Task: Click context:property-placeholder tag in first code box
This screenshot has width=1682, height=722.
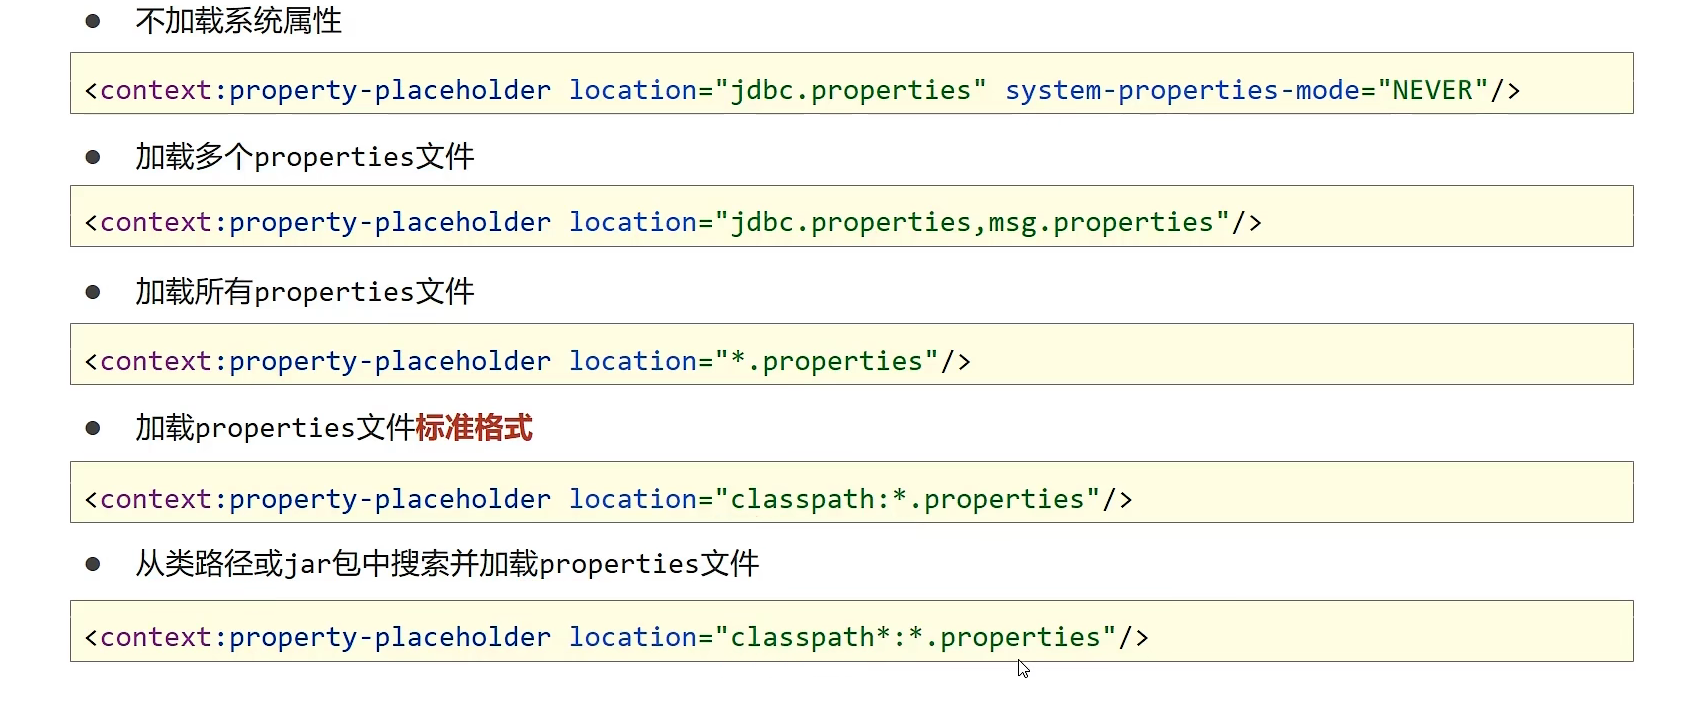Action: (325, 90)
